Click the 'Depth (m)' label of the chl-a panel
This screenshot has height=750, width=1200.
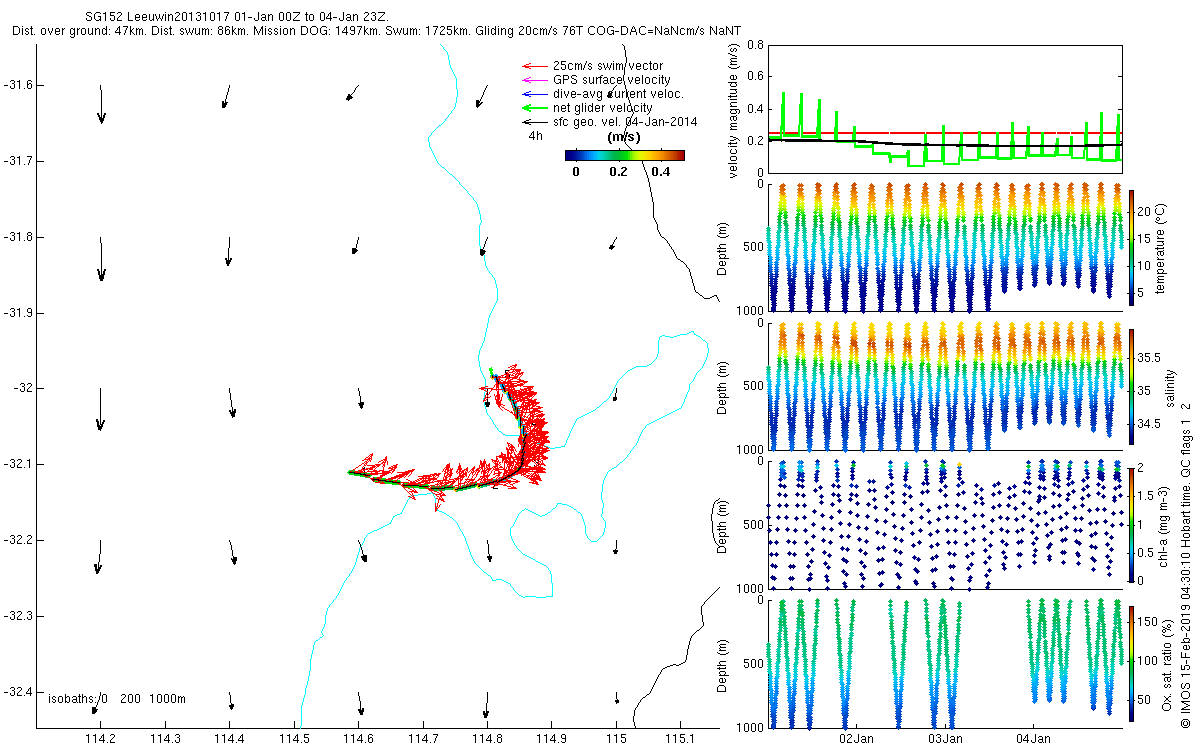[x=723, y=525]
